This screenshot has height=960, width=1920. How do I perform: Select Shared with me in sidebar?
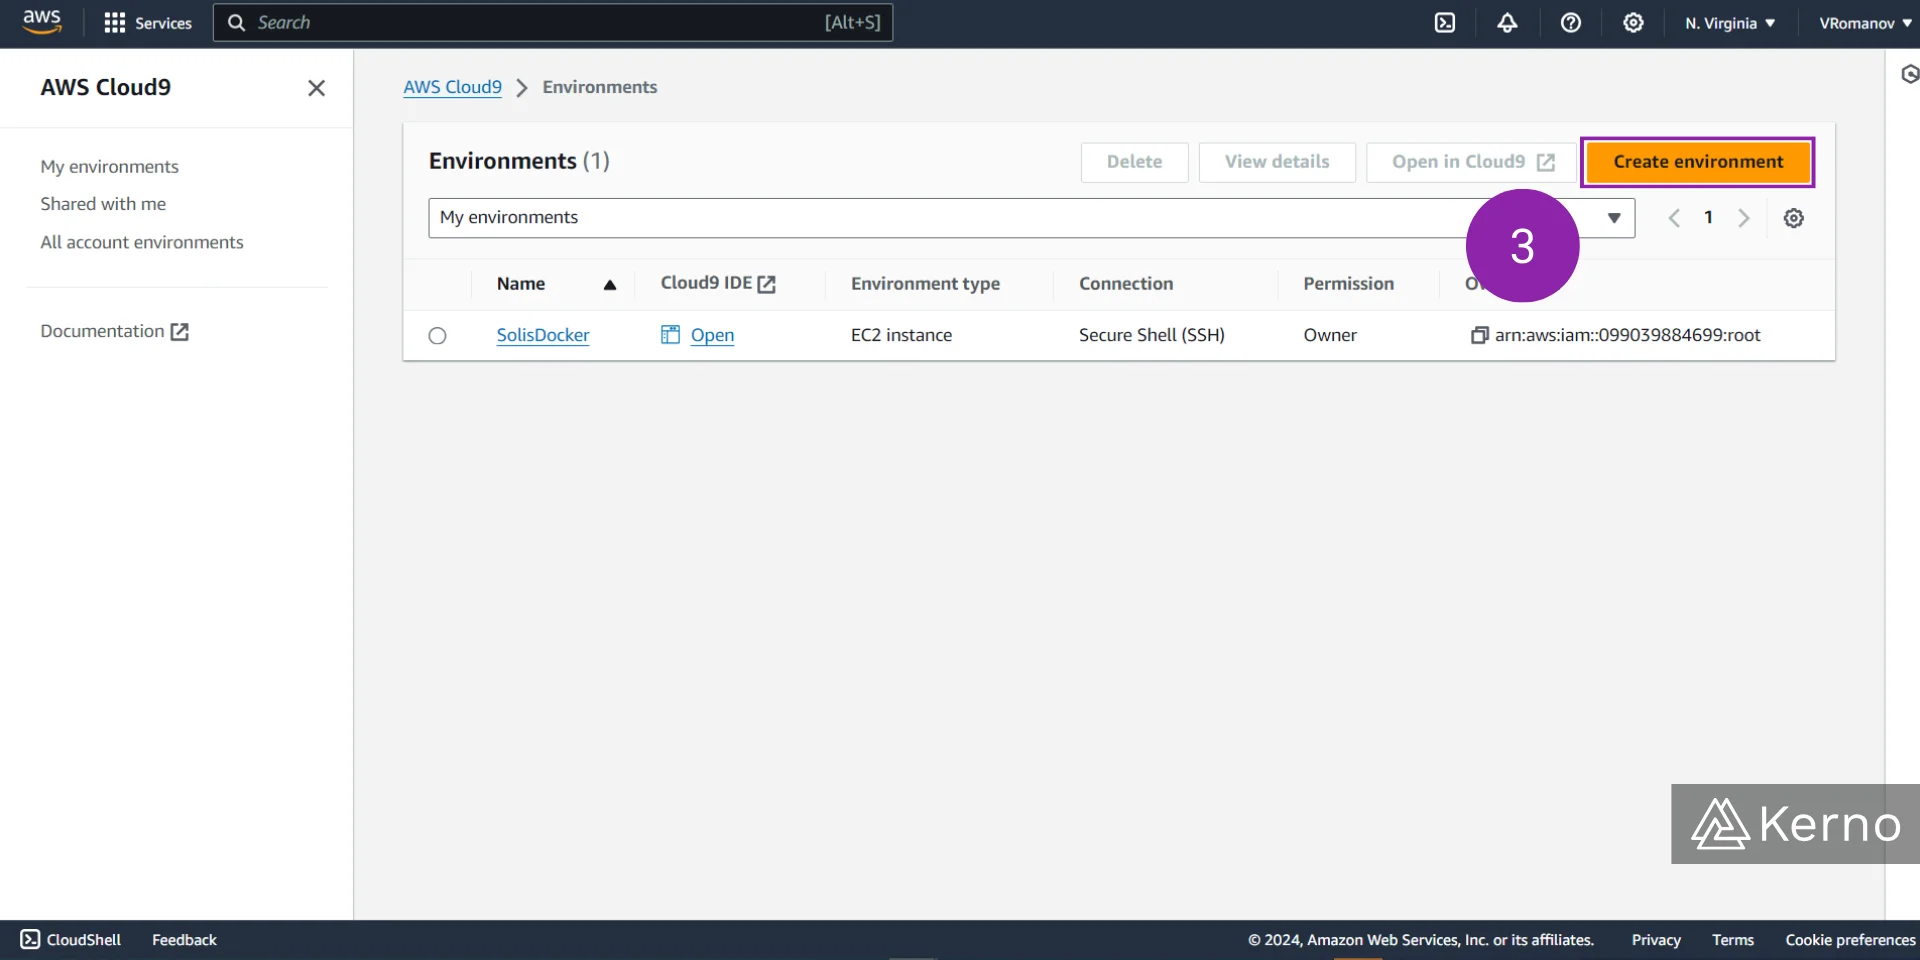point(103,204)
